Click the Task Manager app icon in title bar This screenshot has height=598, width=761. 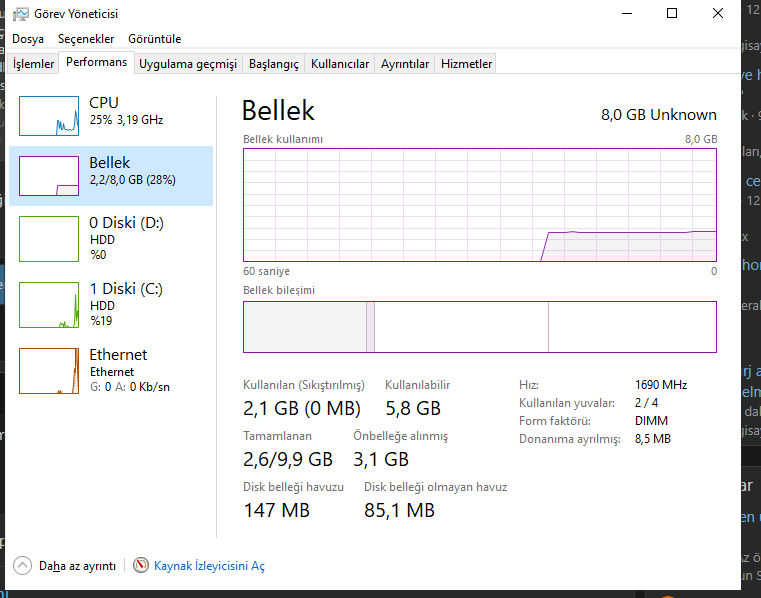pyautogui.click(x=20, y=14)
